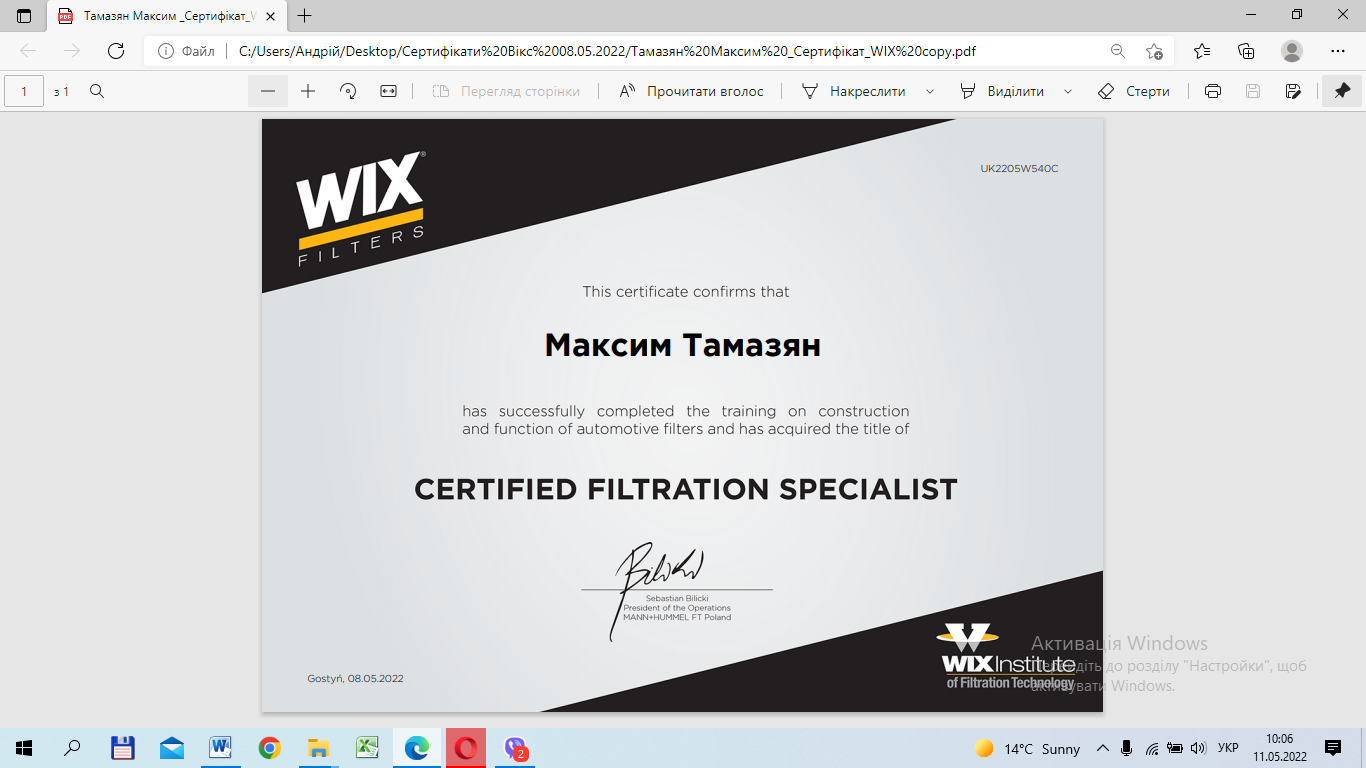Fit PDF page to width
Viewport: 1366px width, 768px height.
(388, 91)
